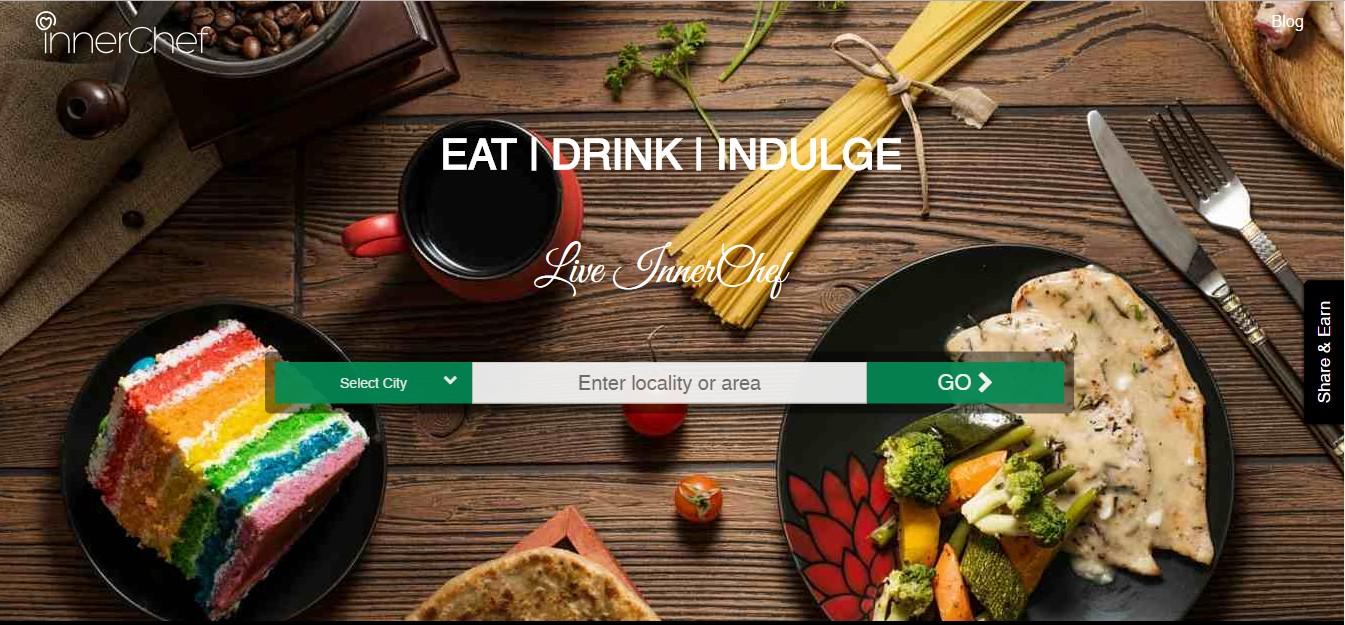Click the green GO button
The height and width of the screenshot is (625, 1345).
(965, 383)
